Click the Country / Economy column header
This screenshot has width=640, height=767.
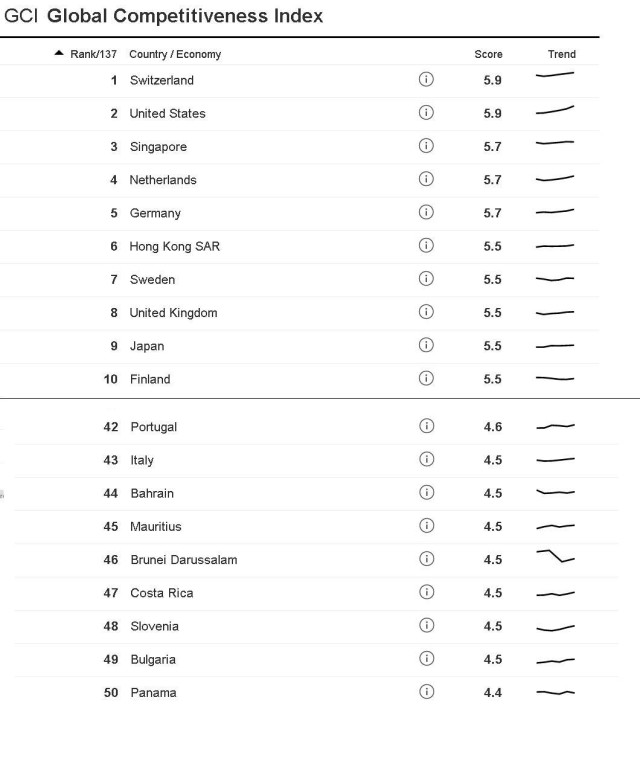175,54
